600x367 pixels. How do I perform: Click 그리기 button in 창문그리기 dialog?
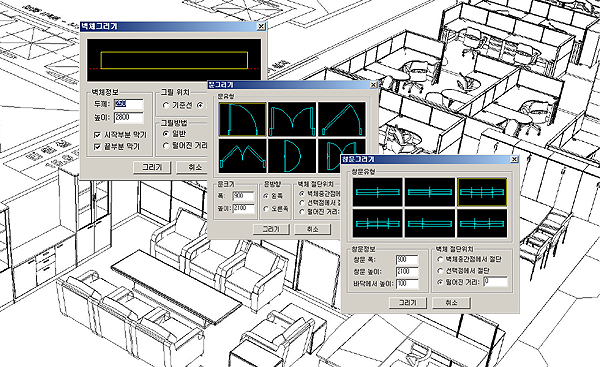408,302
